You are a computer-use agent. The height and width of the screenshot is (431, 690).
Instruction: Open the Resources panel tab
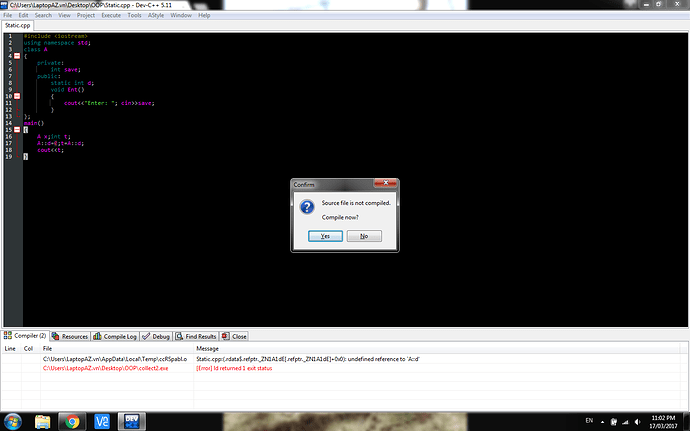[71, 337]
